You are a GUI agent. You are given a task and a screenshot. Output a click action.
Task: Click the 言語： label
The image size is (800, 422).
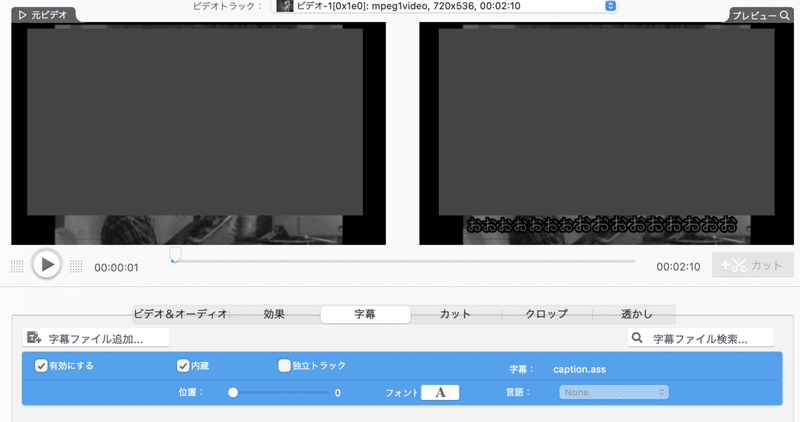518,392
